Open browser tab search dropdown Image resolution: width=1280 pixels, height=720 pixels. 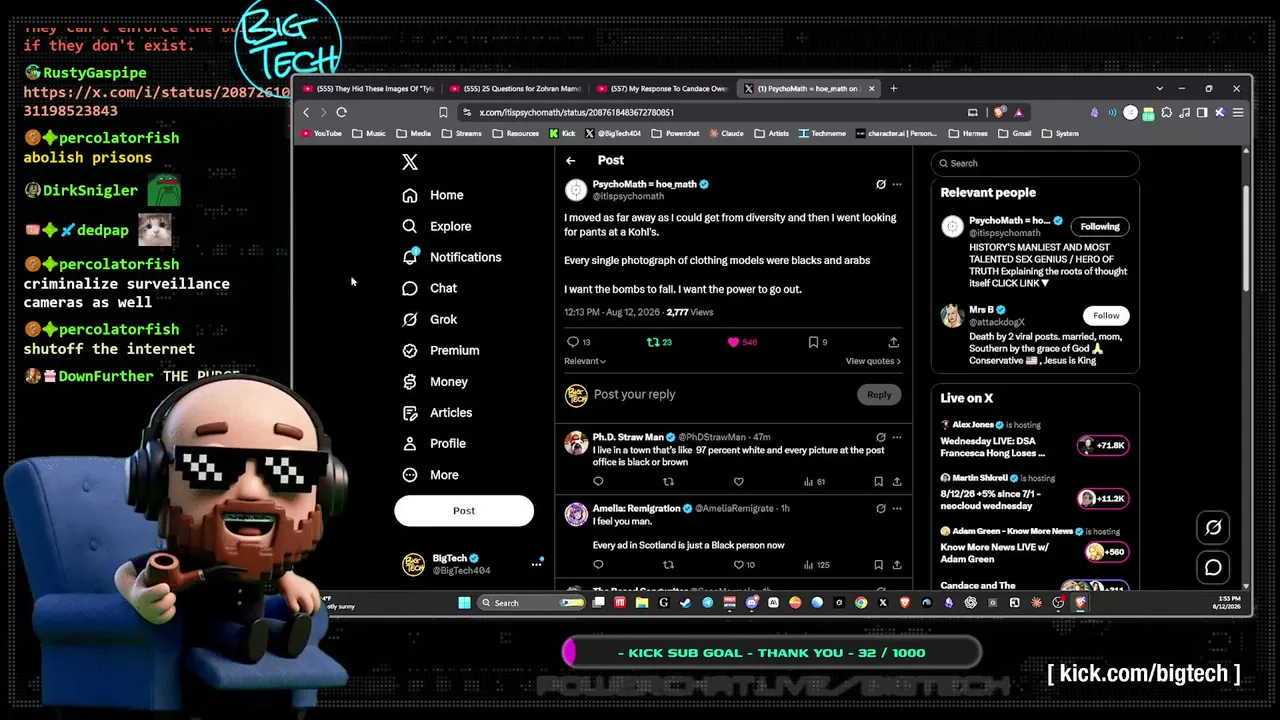1159,89
